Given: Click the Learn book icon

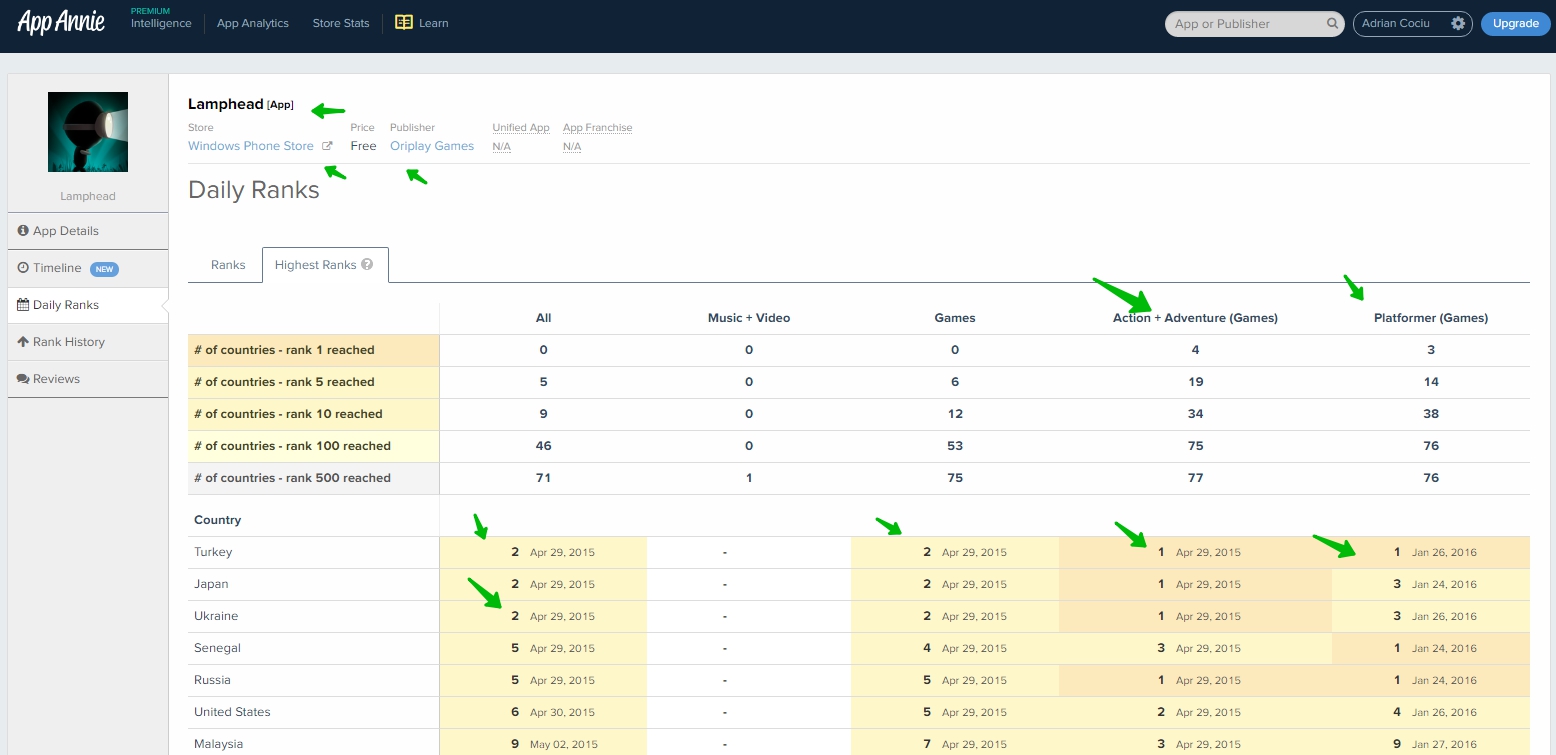Looking at the screenshot, I should tap(404, 23).
